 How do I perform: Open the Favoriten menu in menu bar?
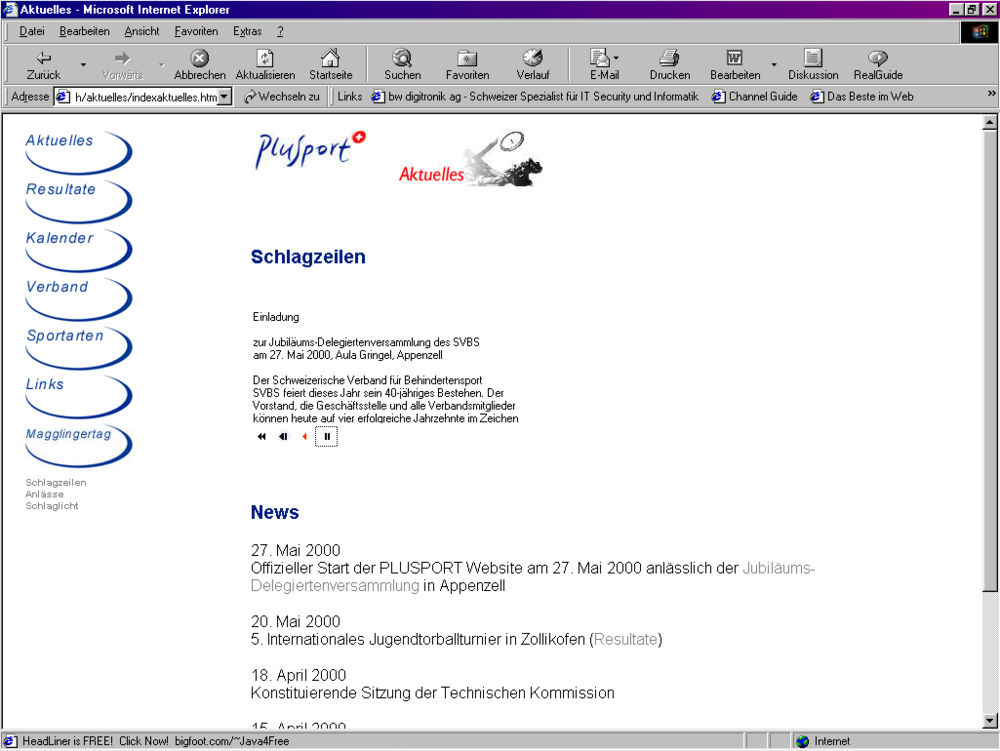coord(196,31)
